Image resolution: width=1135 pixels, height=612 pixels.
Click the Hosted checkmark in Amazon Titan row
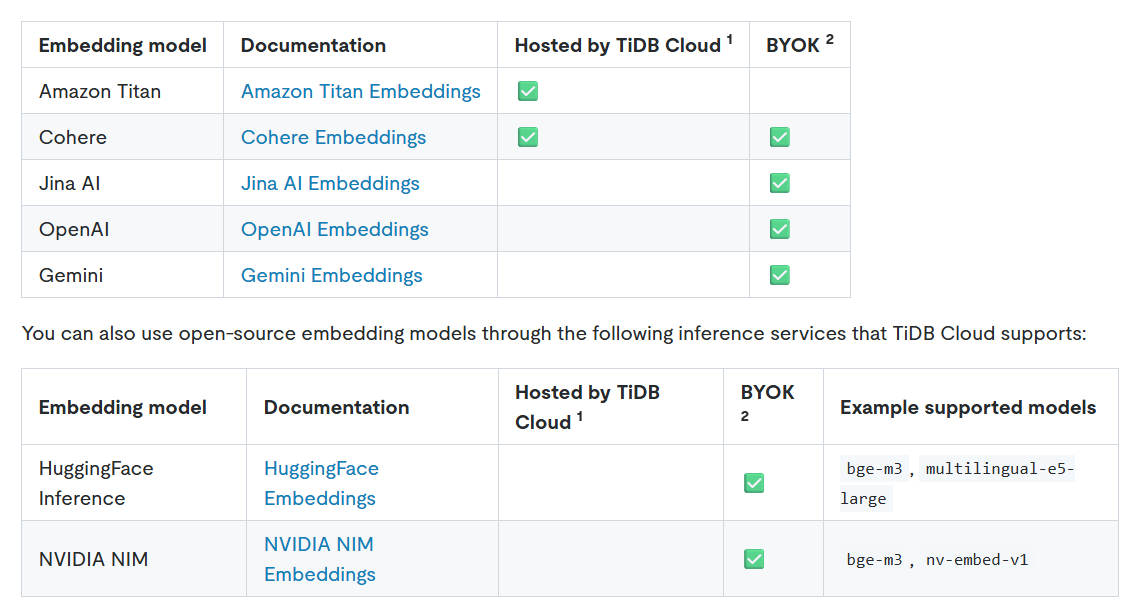(x=528, y=91)
